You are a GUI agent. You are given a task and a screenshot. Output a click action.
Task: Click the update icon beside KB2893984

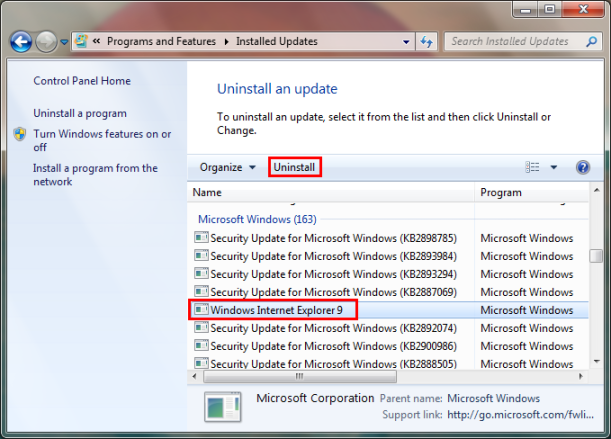201,255
